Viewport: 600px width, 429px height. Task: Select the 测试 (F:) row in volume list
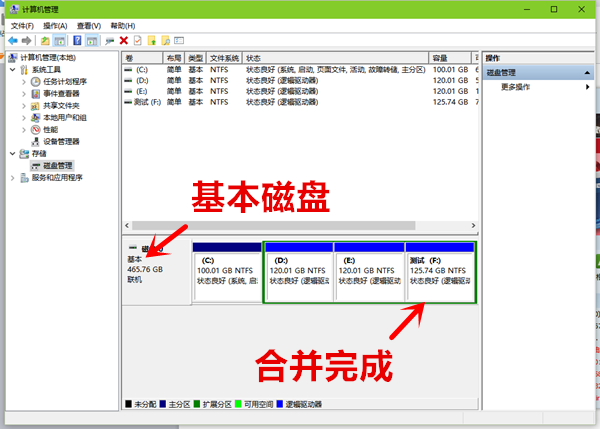300,102
